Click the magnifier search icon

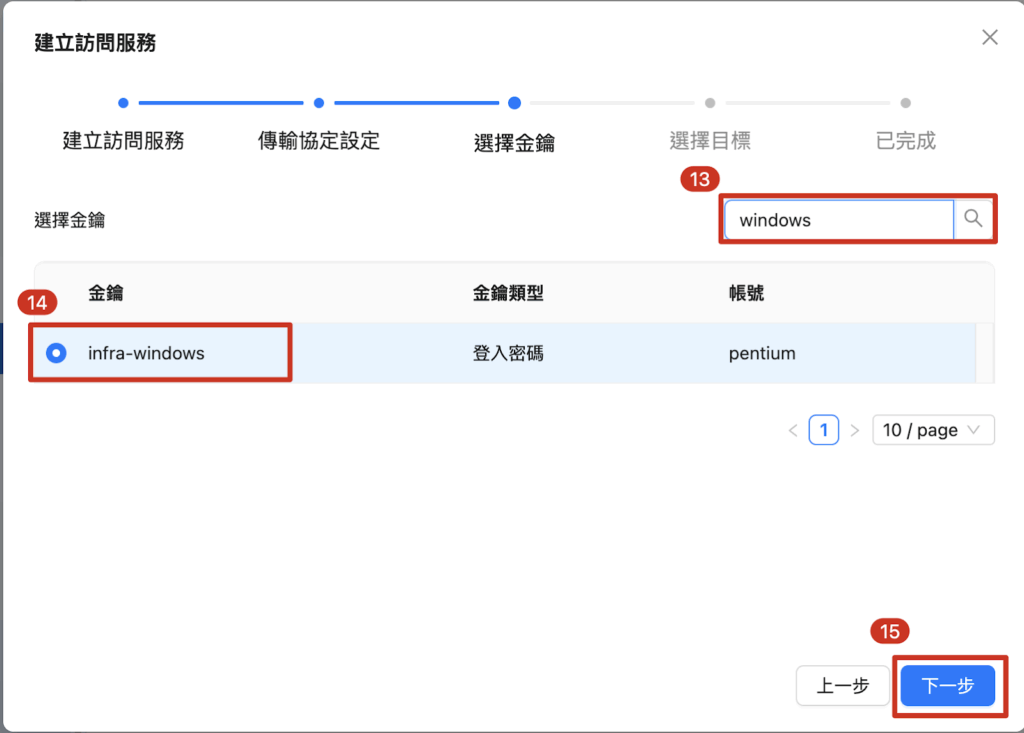coord(973,219)
